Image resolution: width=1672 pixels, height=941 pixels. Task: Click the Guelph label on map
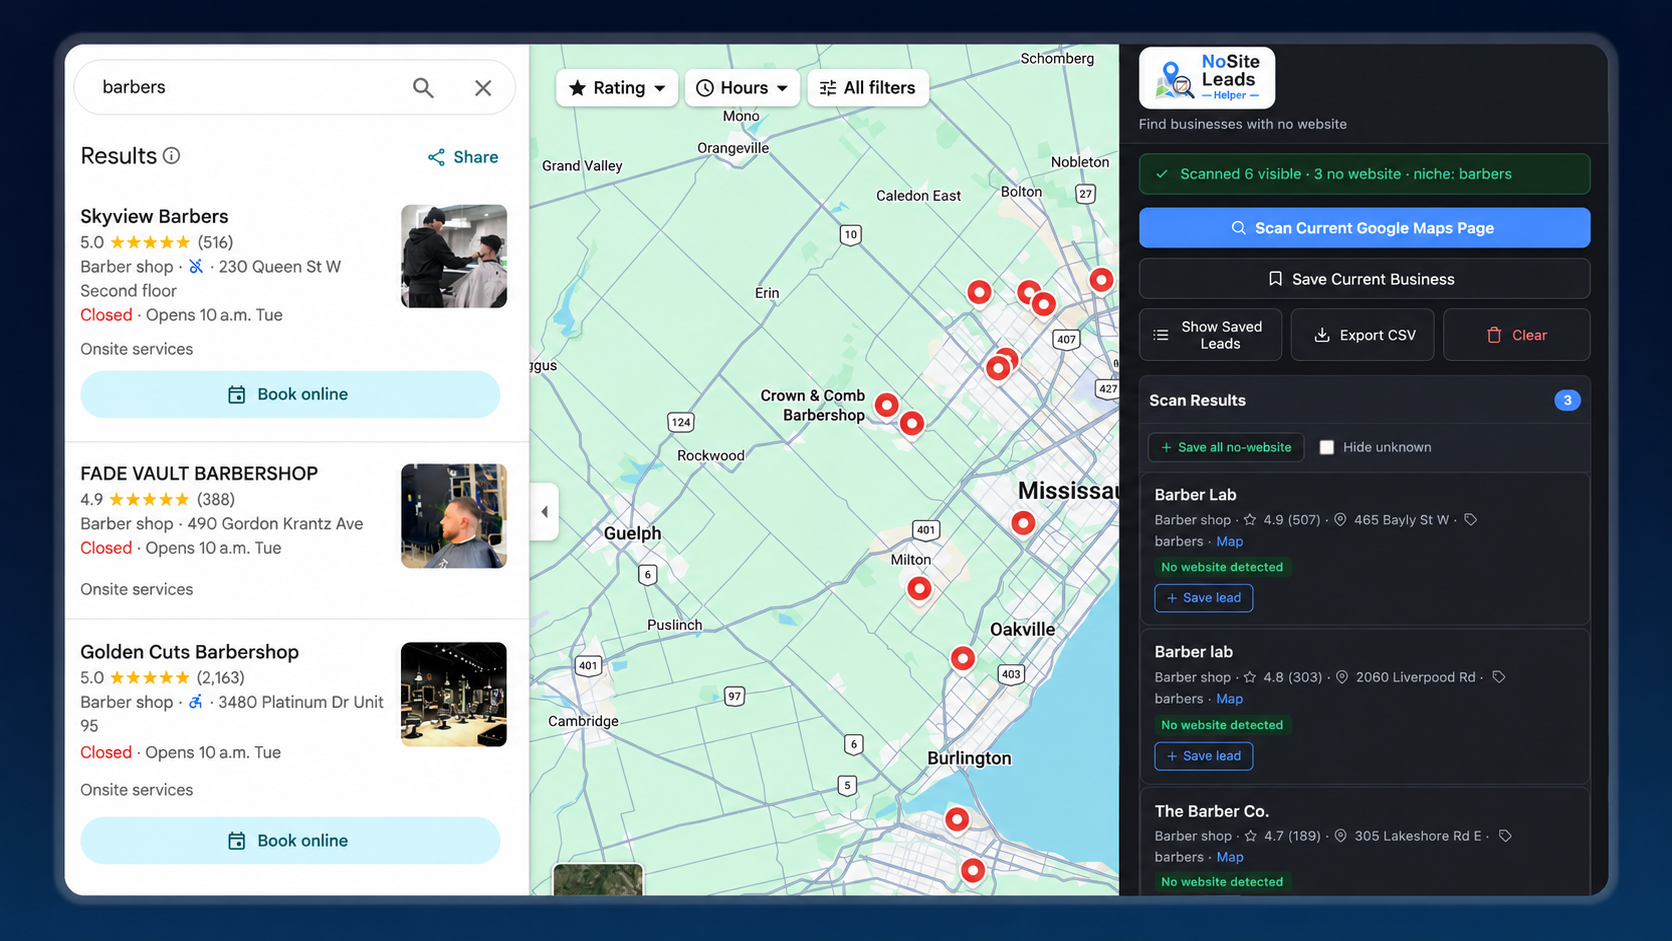pyautogui.click(x=632, y=533)
